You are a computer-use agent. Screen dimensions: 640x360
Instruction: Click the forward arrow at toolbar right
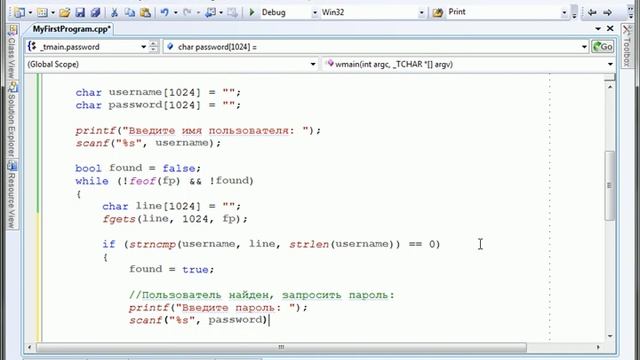(x=607, y=13)
